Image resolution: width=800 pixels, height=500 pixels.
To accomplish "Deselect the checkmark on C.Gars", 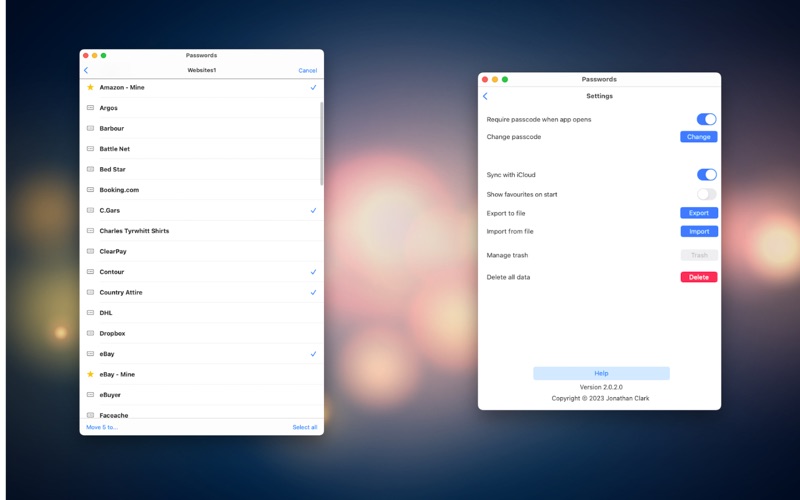I will pos(313,210).
